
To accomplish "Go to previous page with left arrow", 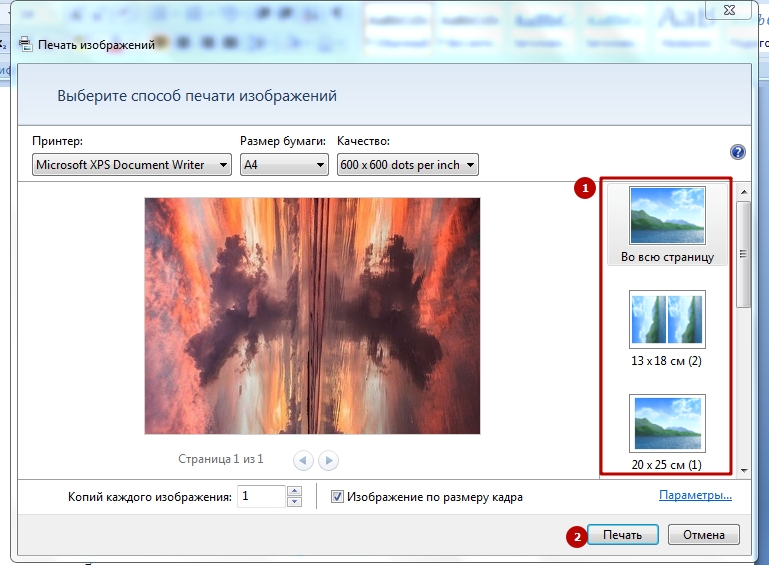I will point(303,460).
